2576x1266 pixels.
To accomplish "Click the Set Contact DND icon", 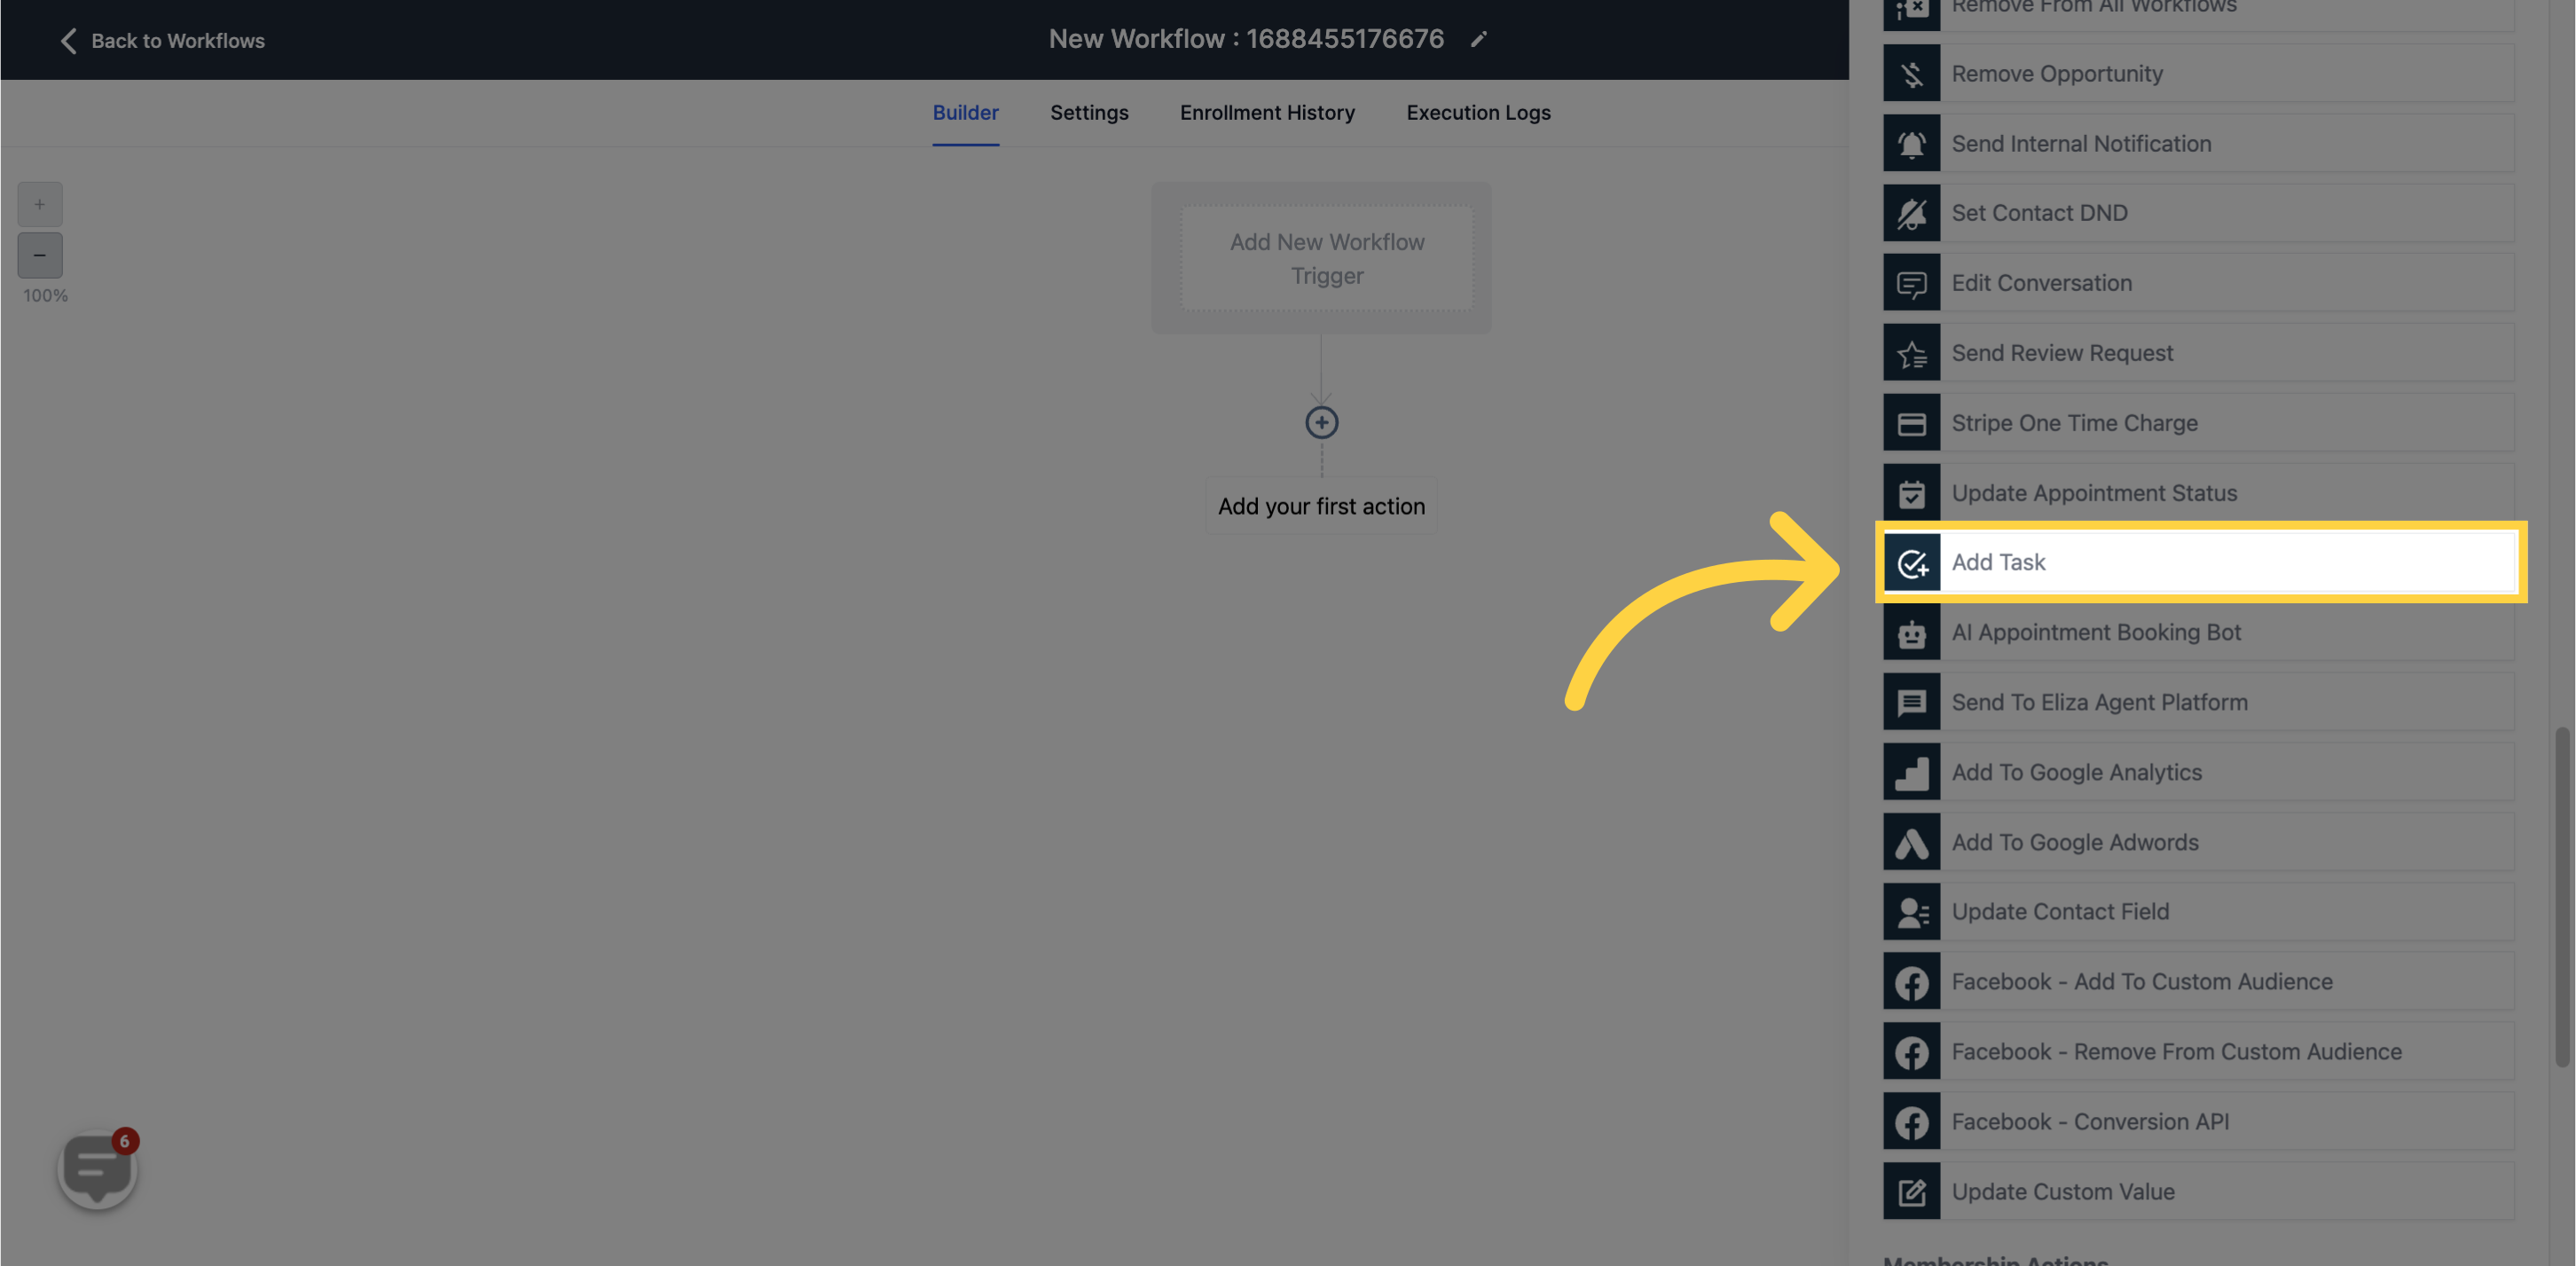I will pos(1912,212).
